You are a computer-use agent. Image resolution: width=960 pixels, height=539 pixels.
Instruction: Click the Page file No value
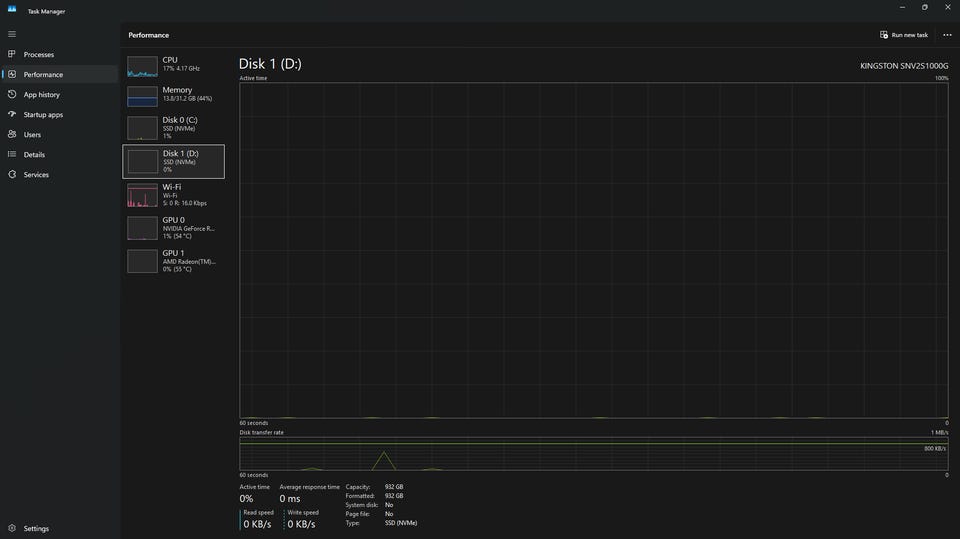[389, 514]
